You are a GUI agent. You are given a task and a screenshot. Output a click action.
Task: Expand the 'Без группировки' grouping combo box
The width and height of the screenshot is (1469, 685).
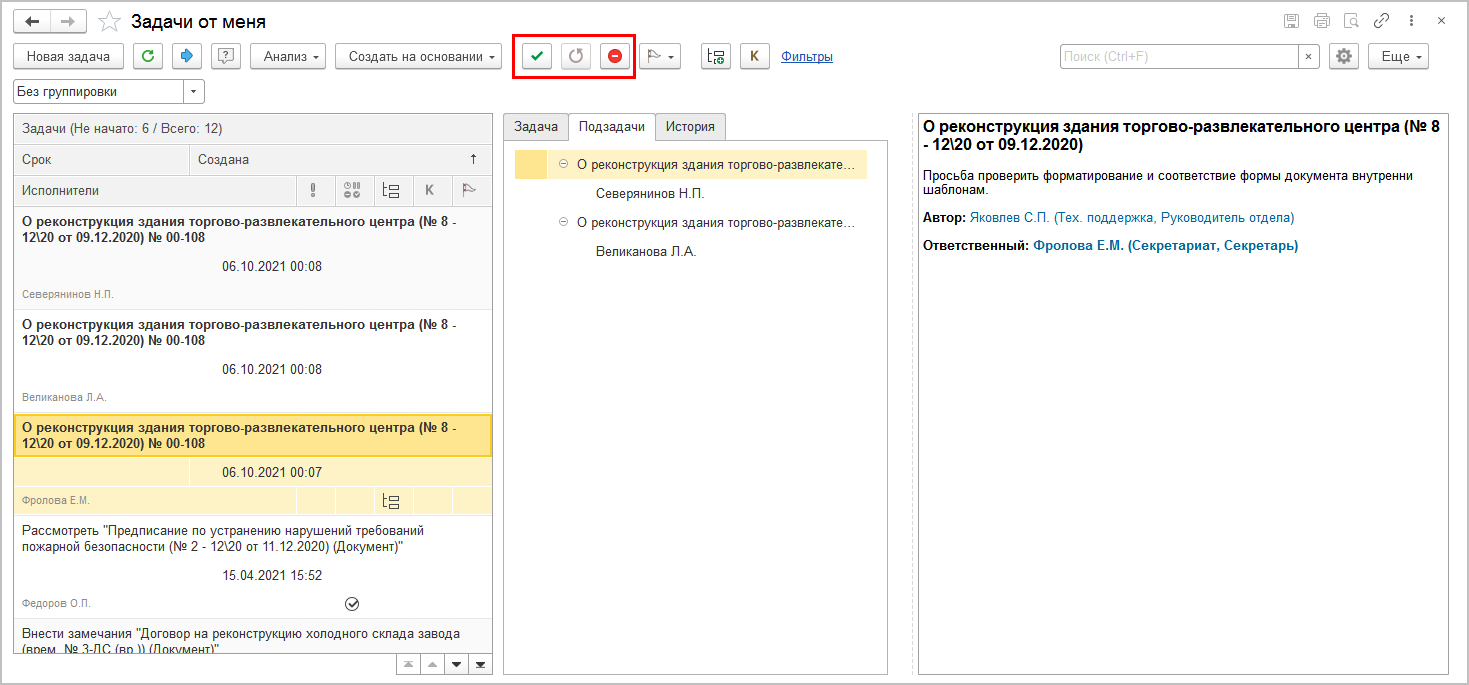click(x=194, y=92)
